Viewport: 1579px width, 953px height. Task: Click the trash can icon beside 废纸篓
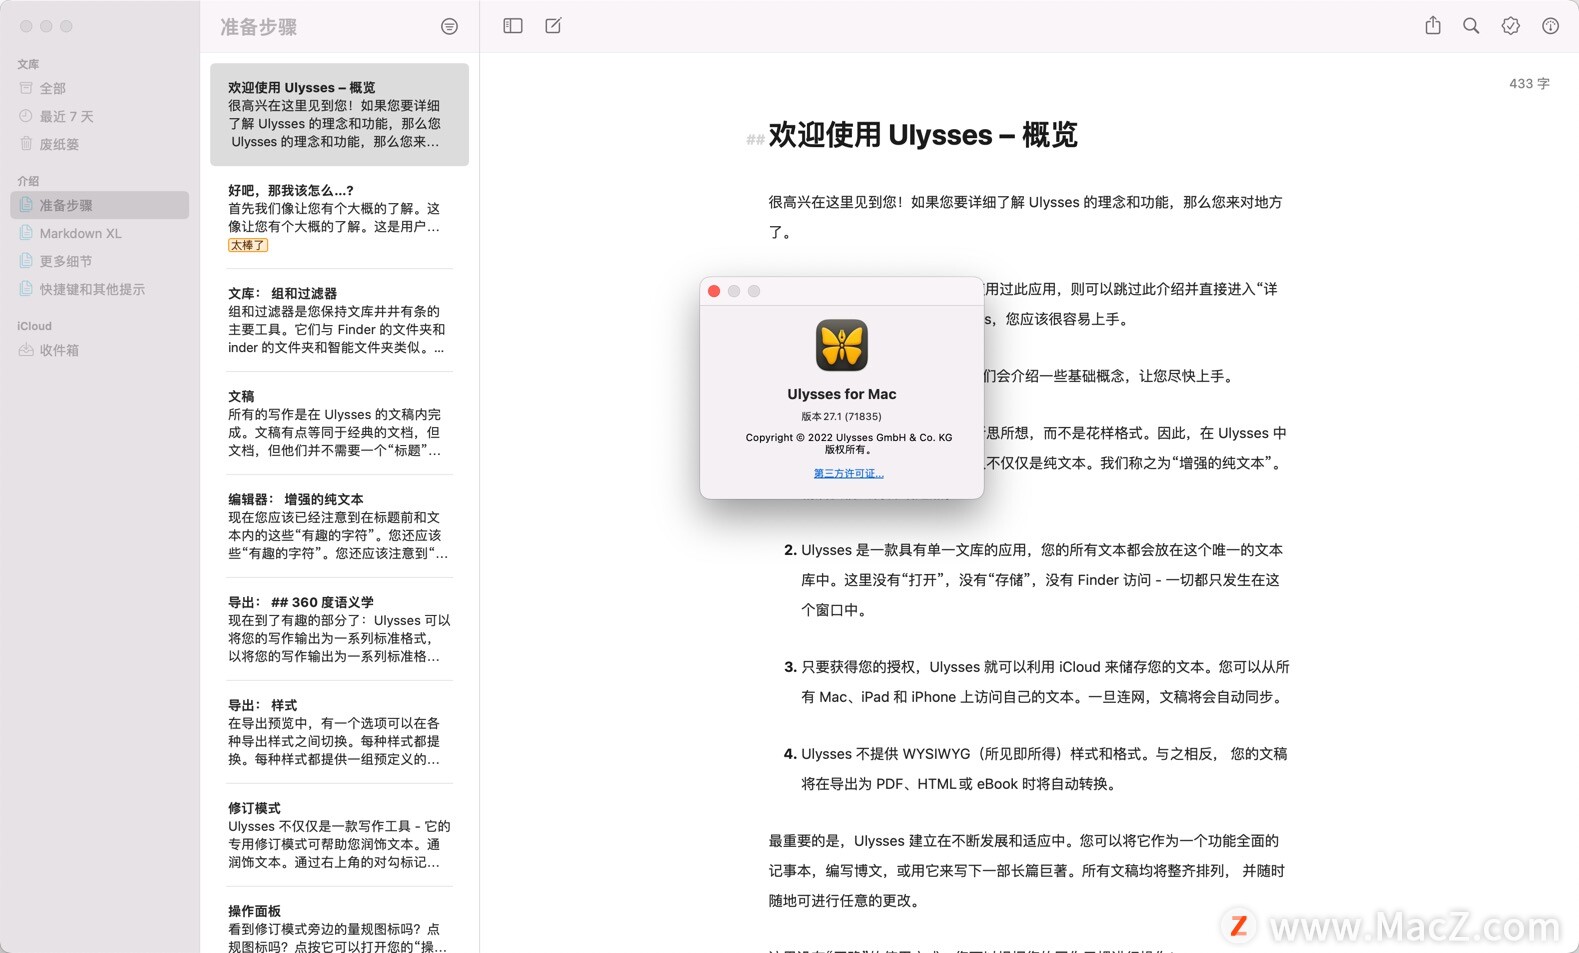pos(26,144)
